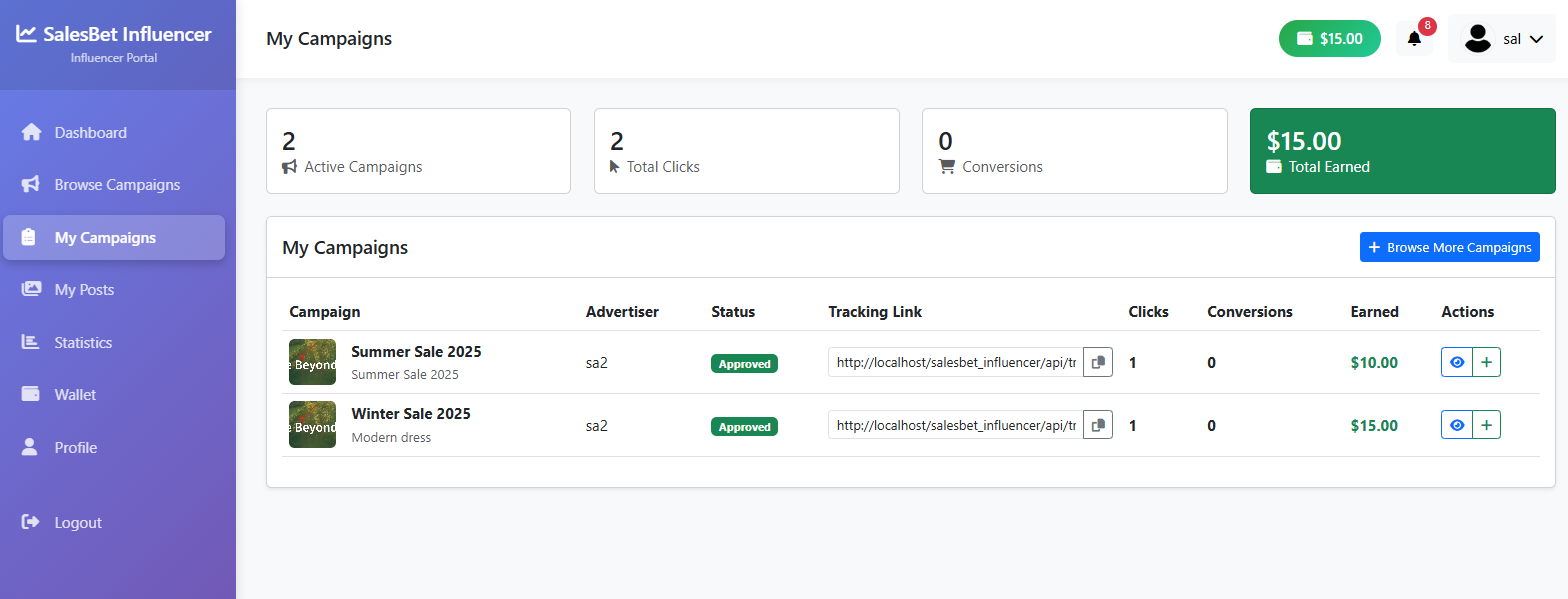Log out using the Logout link
This screenshot has width=1568, height=599.
113,522
